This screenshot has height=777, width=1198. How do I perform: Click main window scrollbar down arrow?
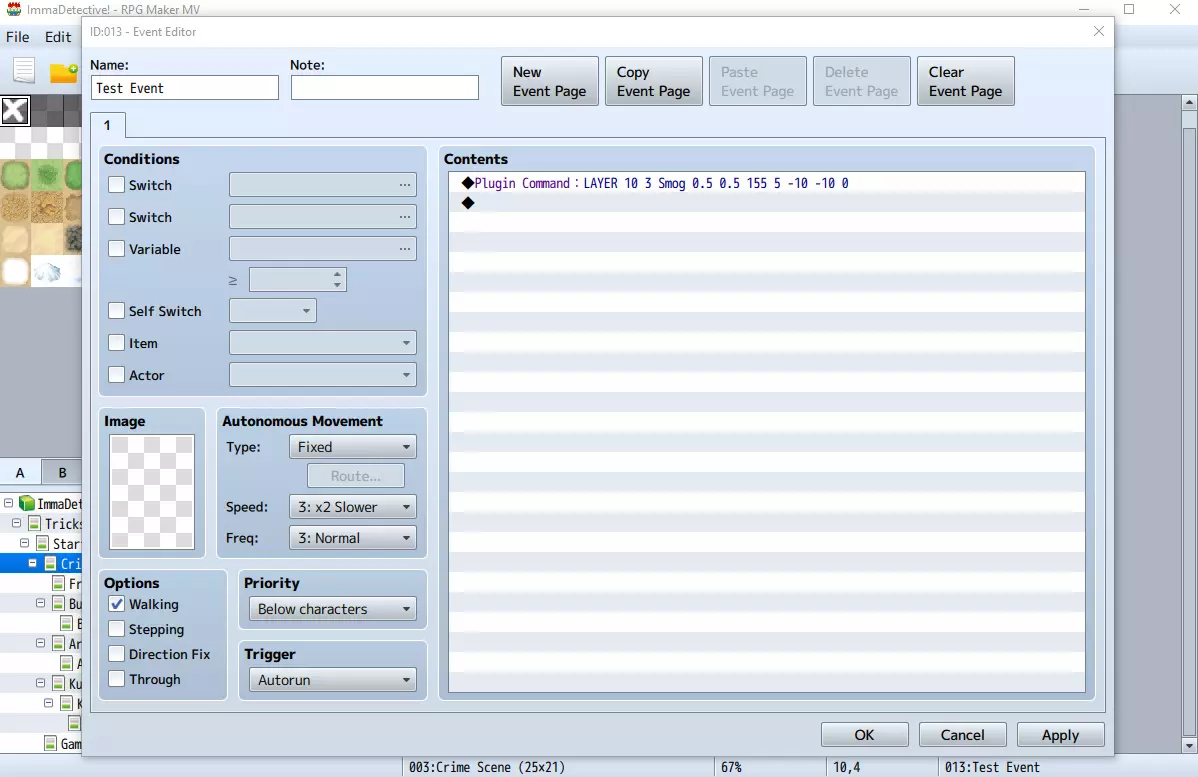pyautogui.click(x=1189, y=746)
